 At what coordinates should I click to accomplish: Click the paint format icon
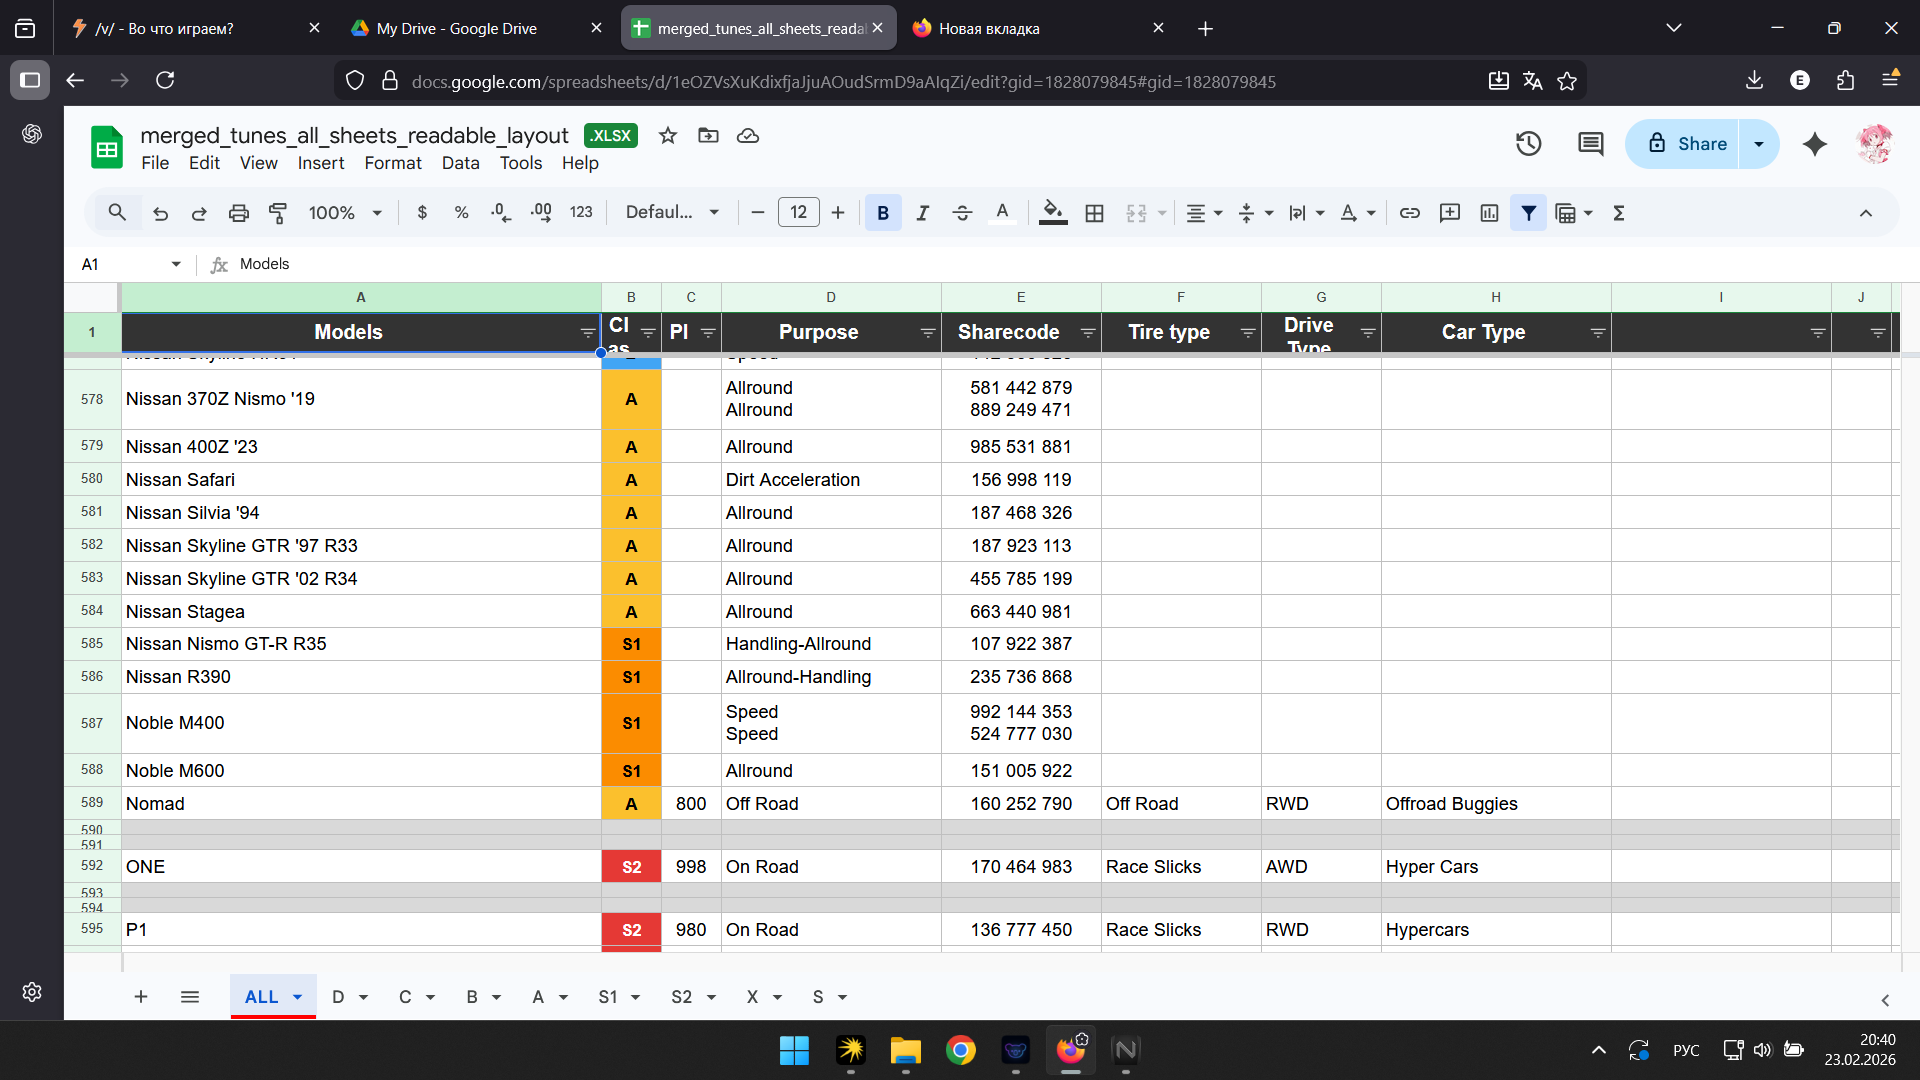278,213
